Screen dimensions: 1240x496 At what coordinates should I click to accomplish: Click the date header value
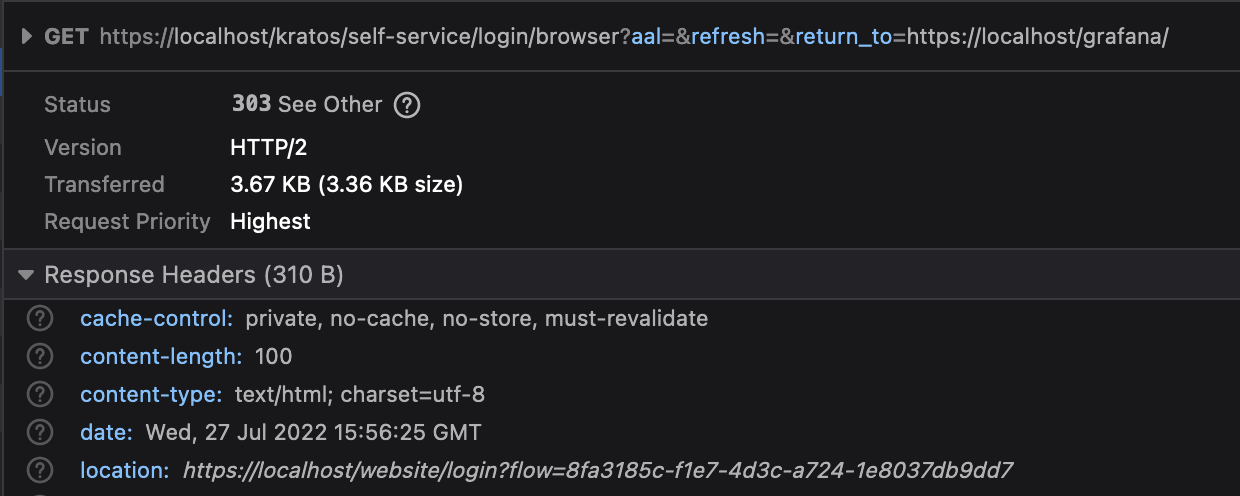[313, 433]
